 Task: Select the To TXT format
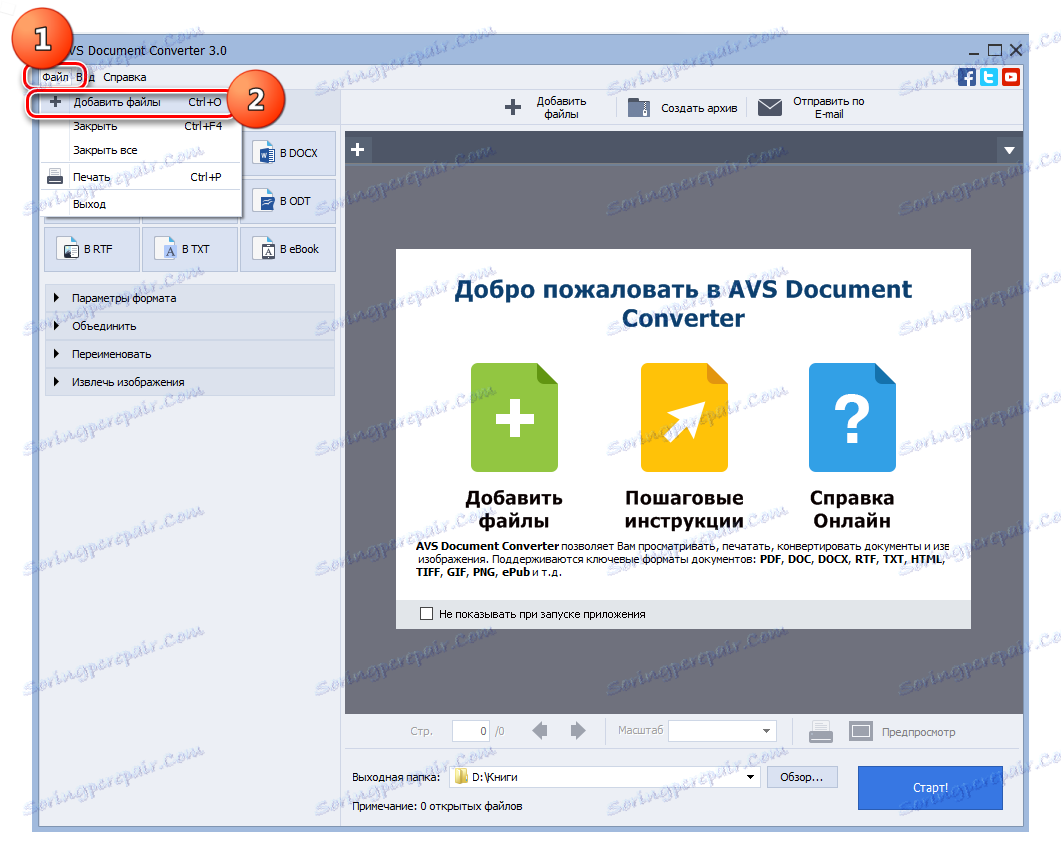[190, 250]
